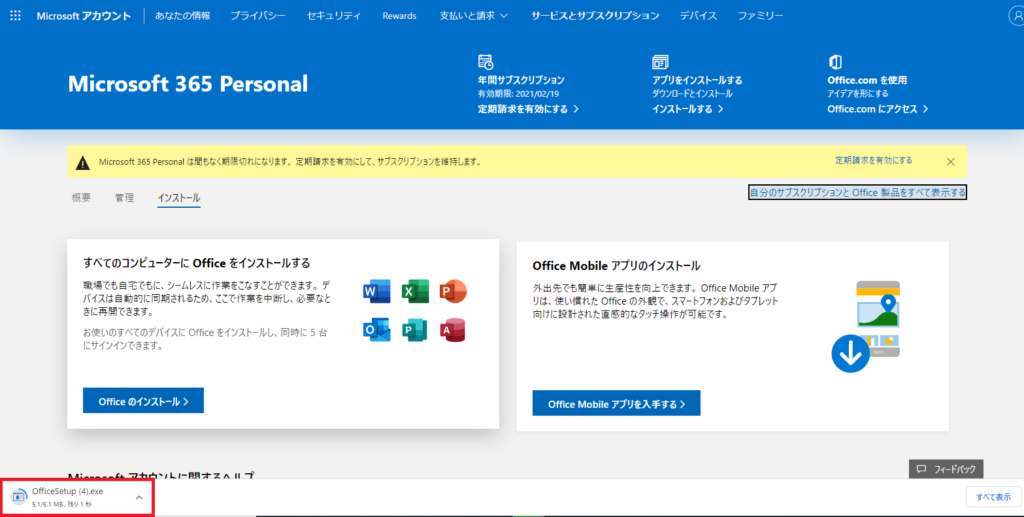This screenshot has width=1024, height=517.
Task: Click the Outlook app icon
Action: [377, 330]
